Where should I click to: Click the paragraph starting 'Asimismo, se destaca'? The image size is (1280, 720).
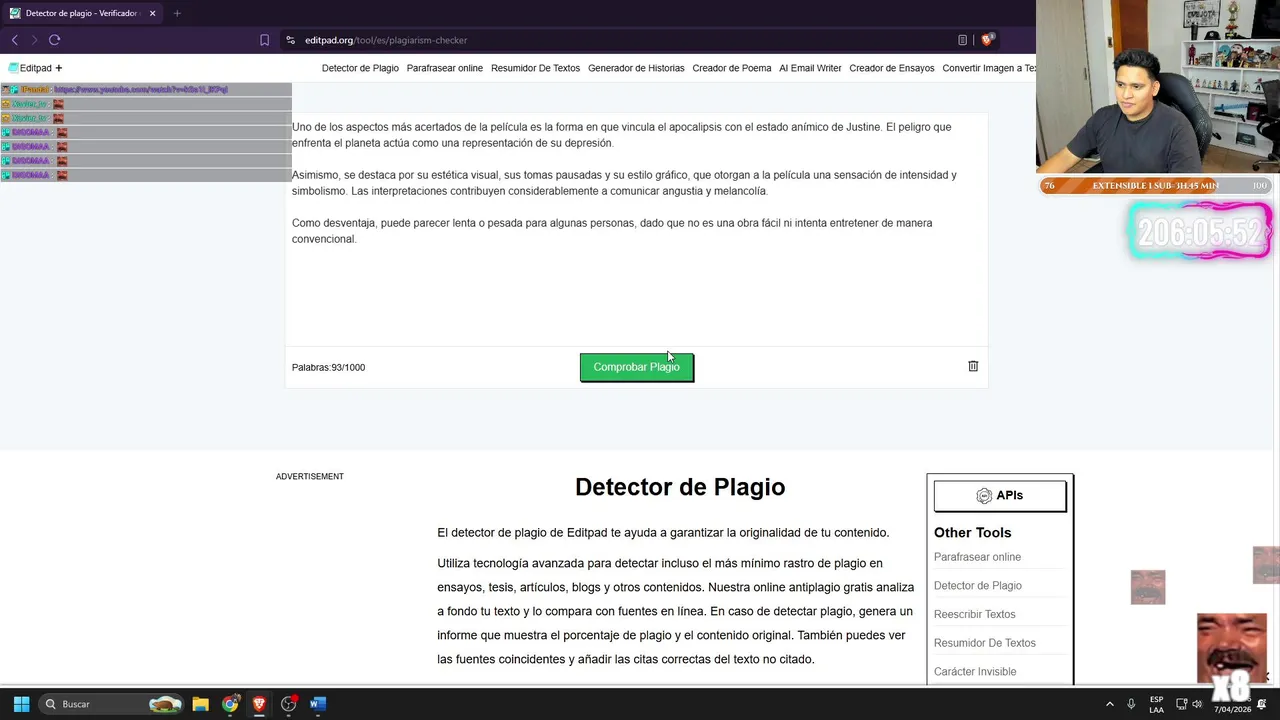[624, 183]
